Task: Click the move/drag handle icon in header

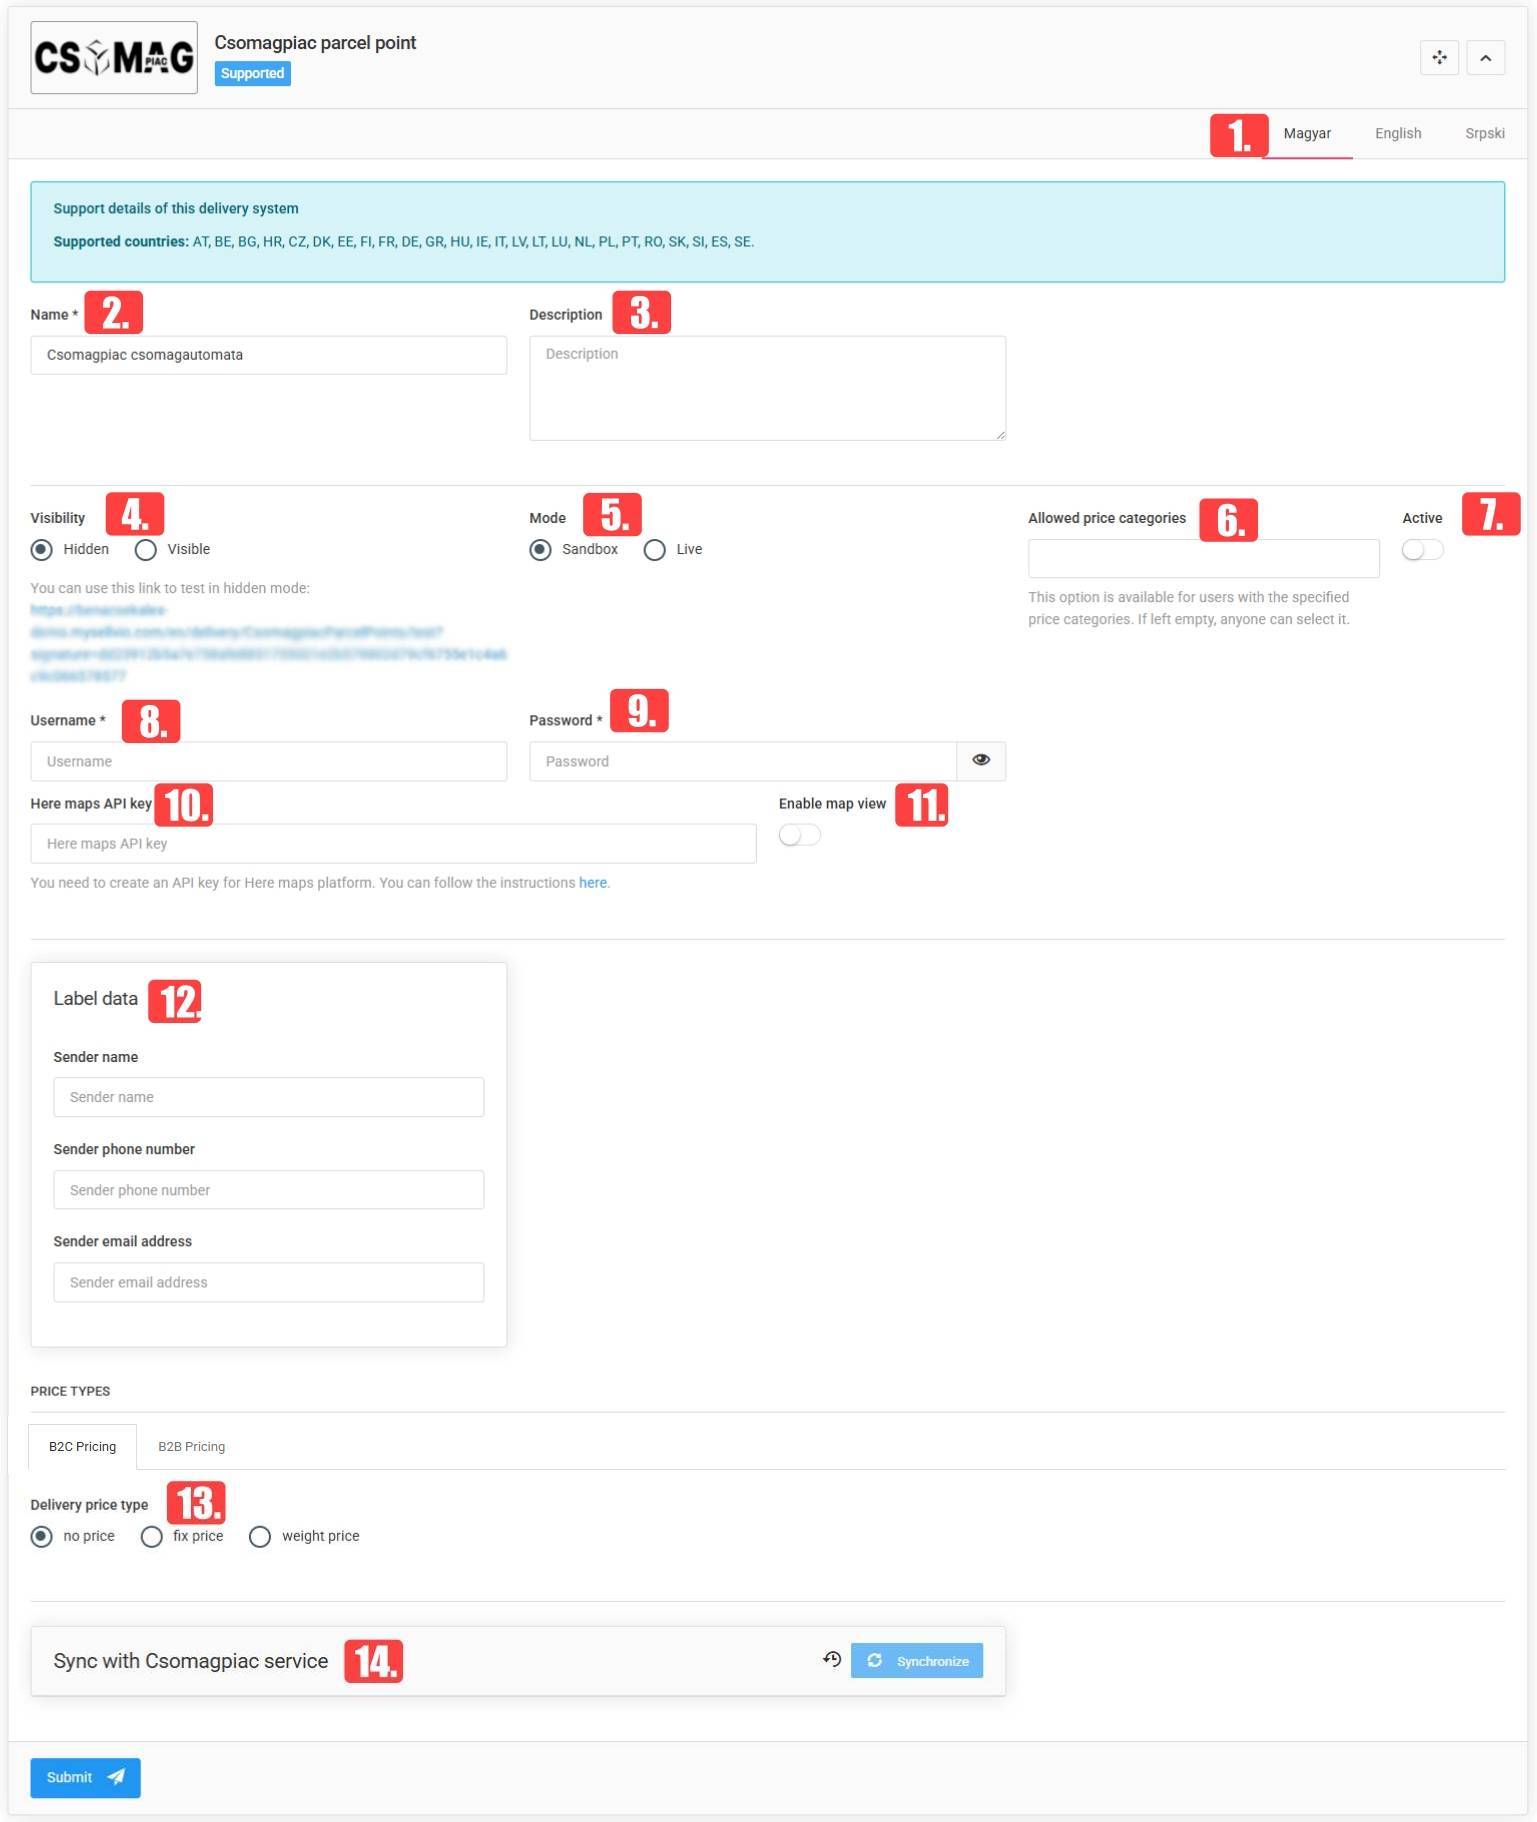Action: [x=1439, y=58]
